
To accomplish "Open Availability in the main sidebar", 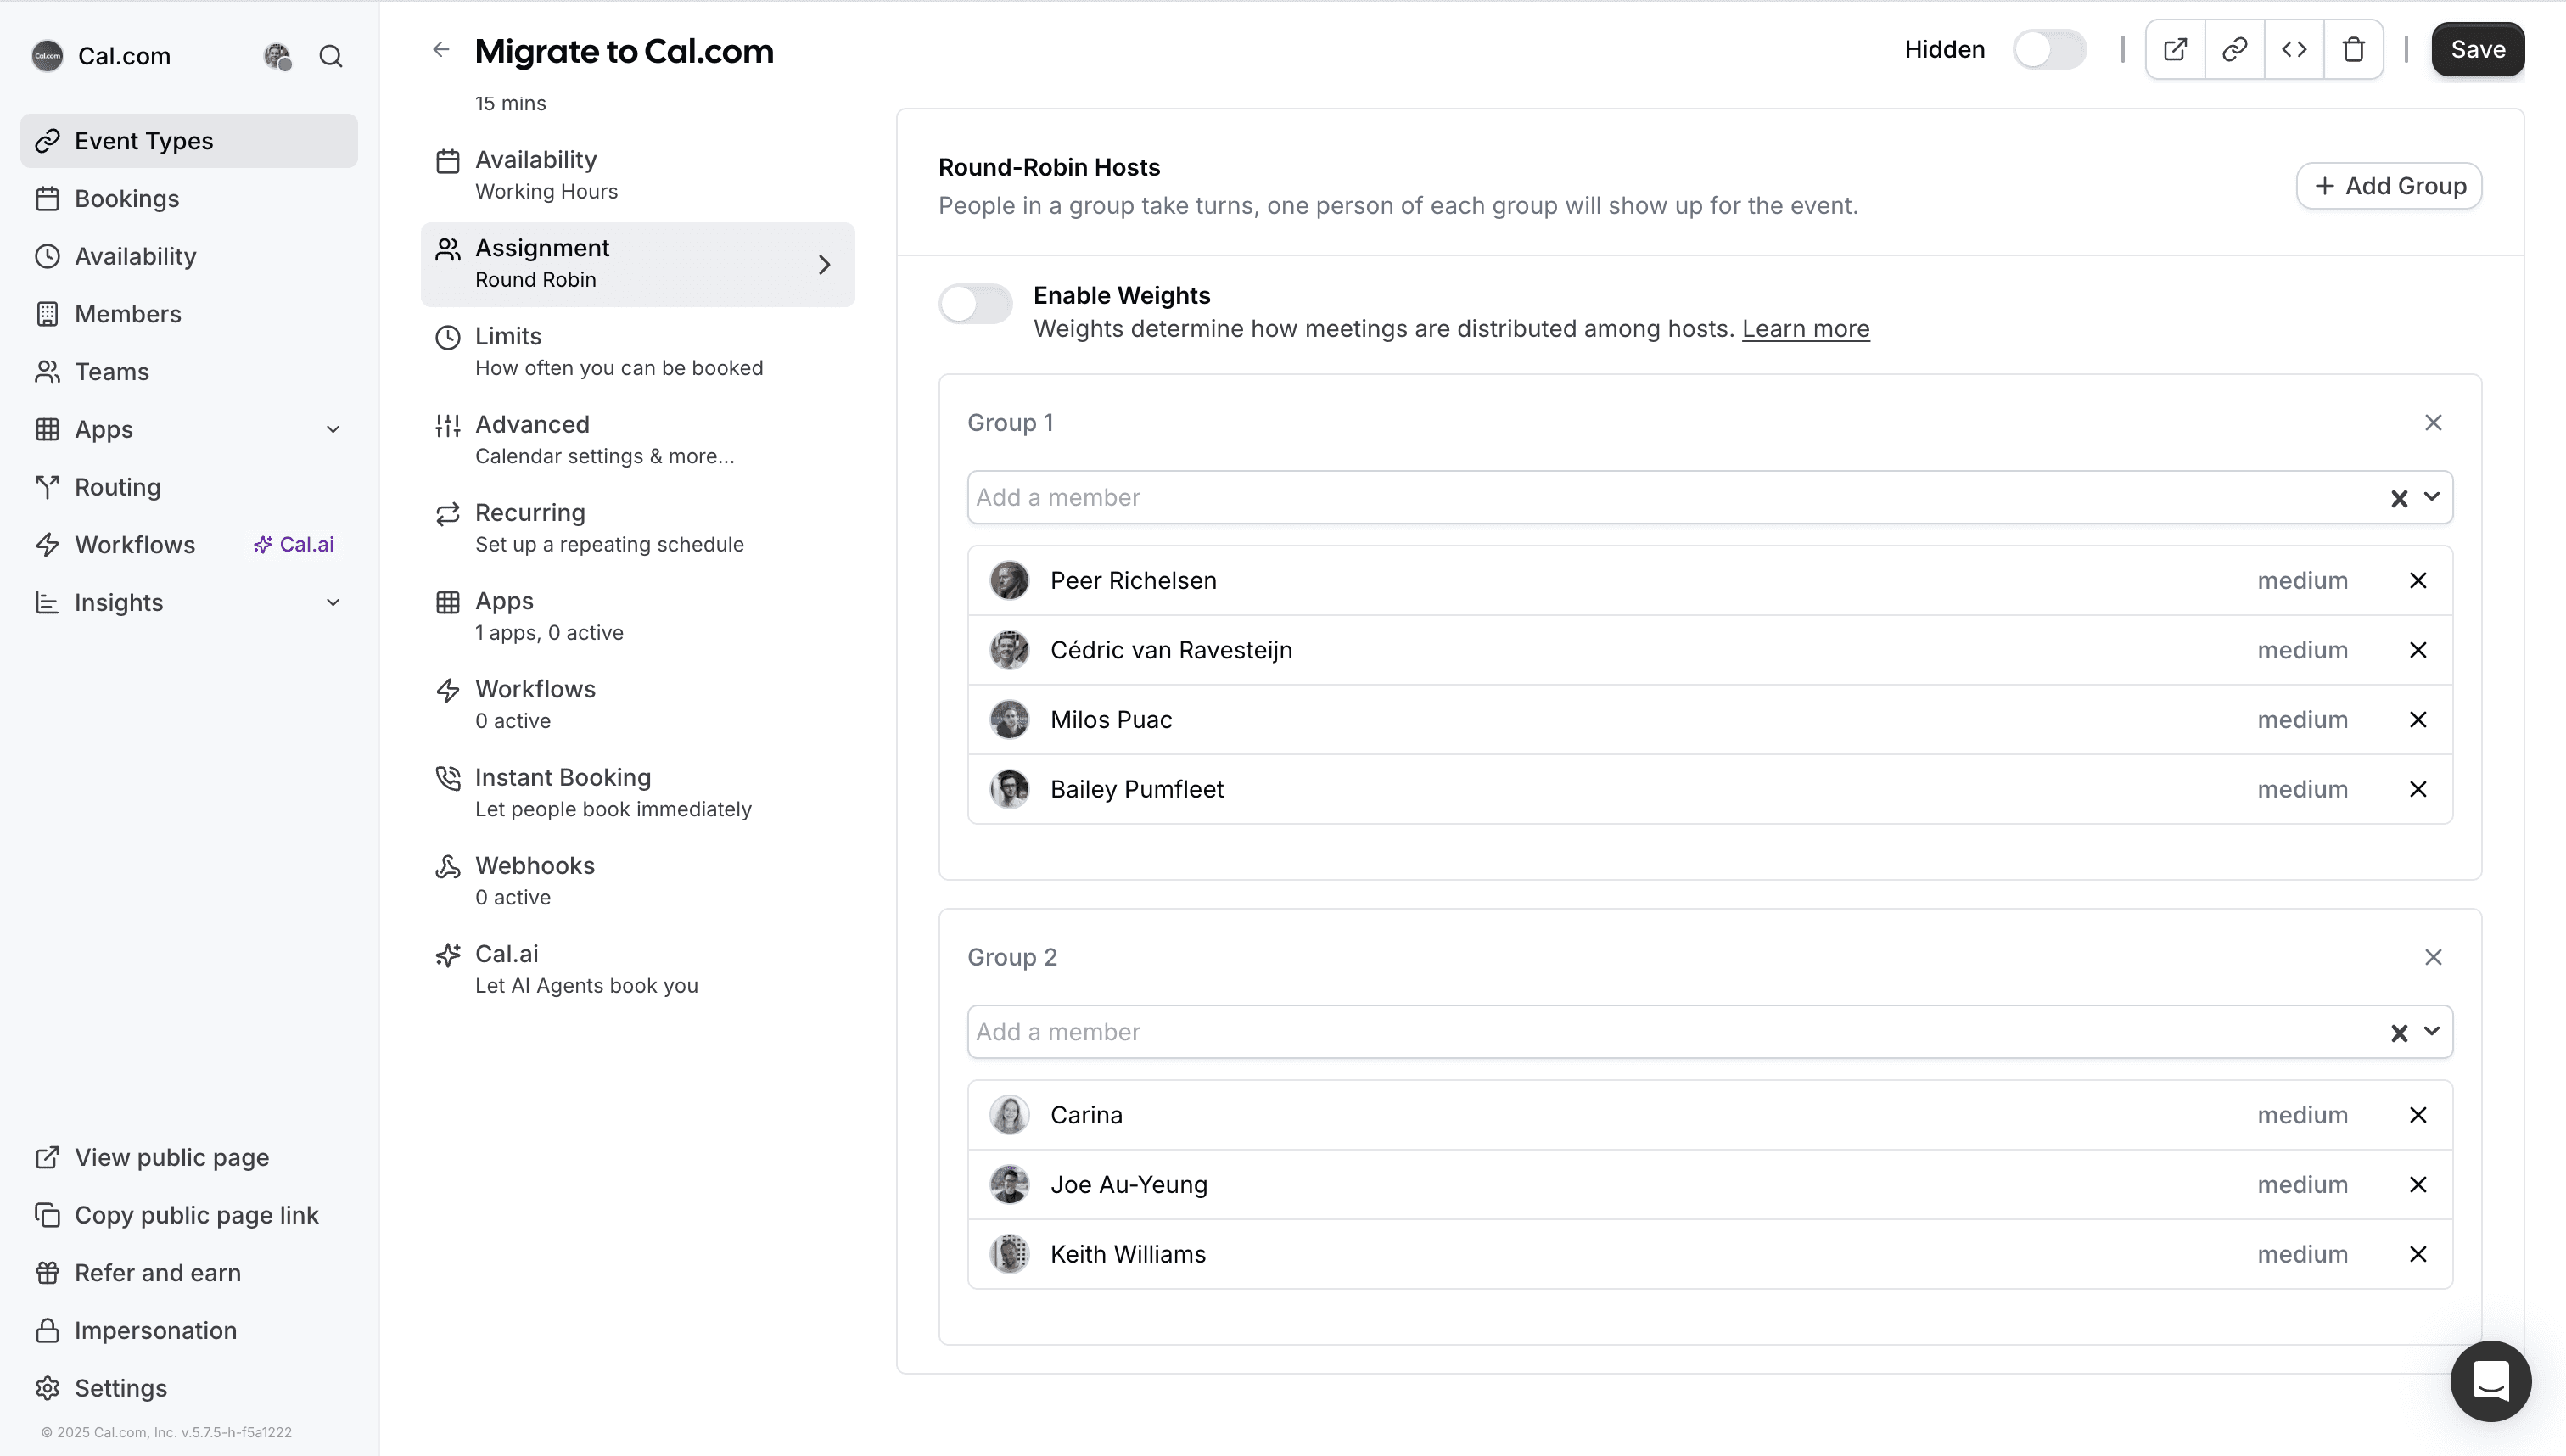I will (189, 257).
